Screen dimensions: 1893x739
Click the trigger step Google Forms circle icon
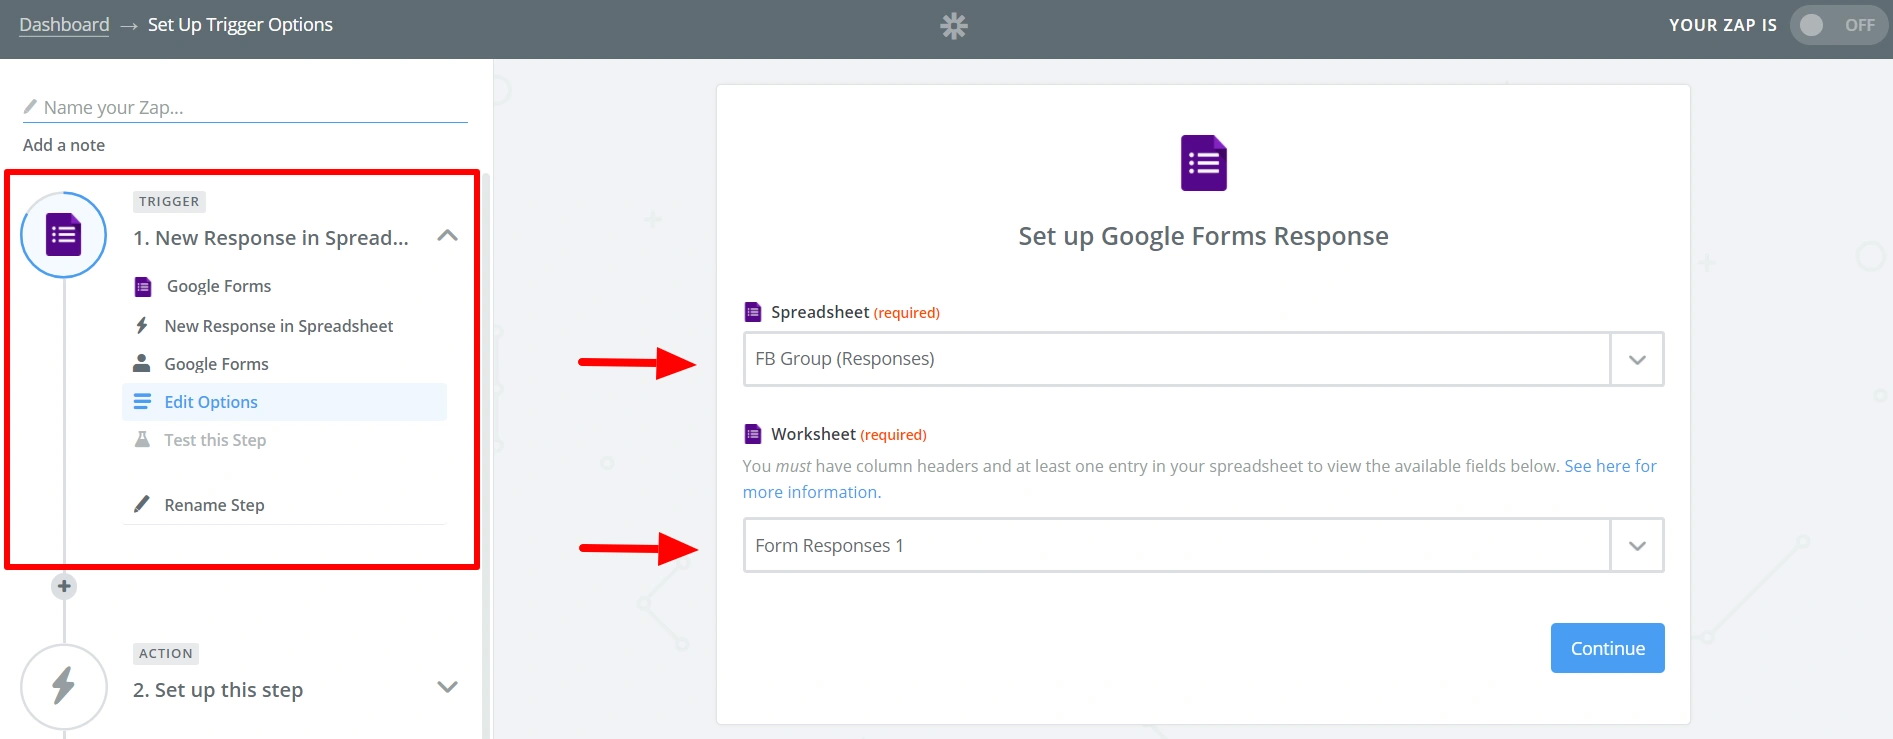[x=64, y=235]
